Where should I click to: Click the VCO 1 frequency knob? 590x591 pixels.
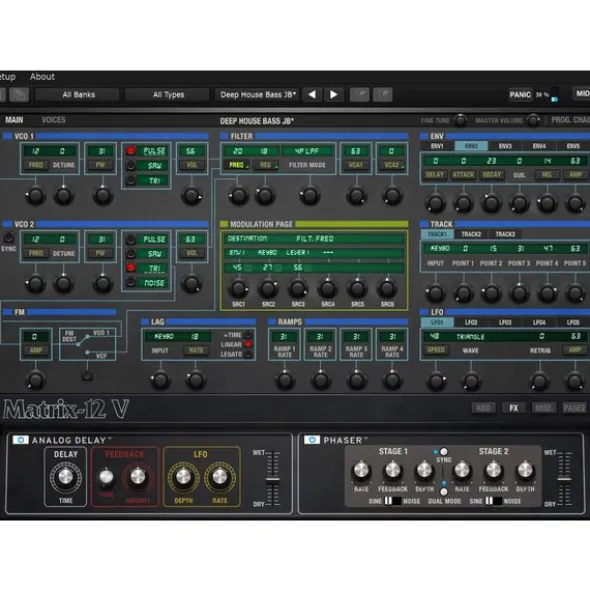35,196
